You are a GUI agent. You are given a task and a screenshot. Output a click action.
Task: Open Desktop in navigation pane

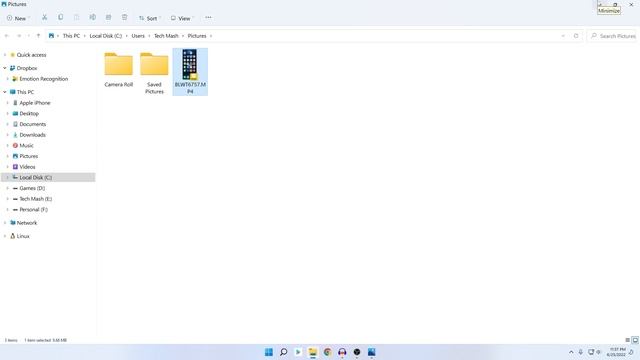click(x=29, y=113)
